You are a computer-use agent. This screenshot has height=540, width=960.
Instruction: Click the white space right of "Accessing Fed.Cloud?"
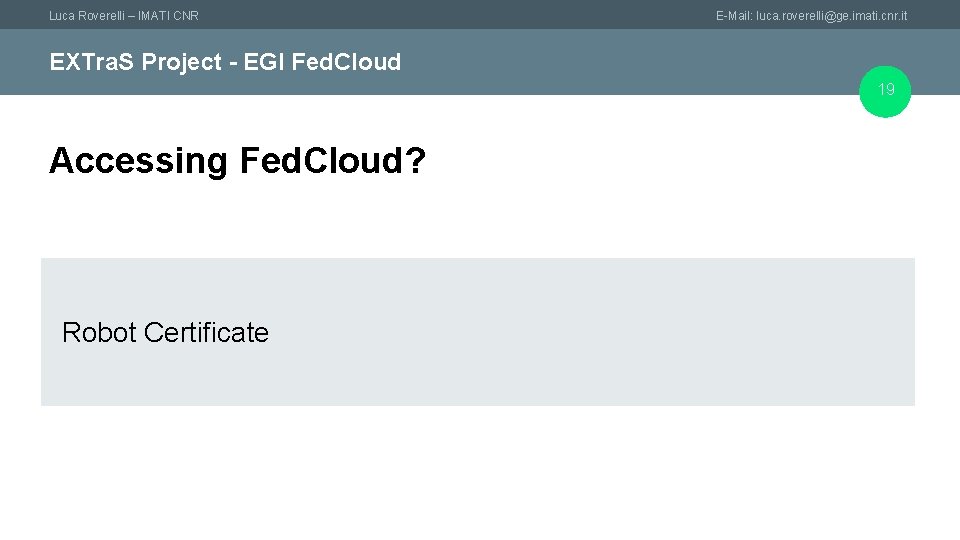pyautogui.click(x=650, y=161)
